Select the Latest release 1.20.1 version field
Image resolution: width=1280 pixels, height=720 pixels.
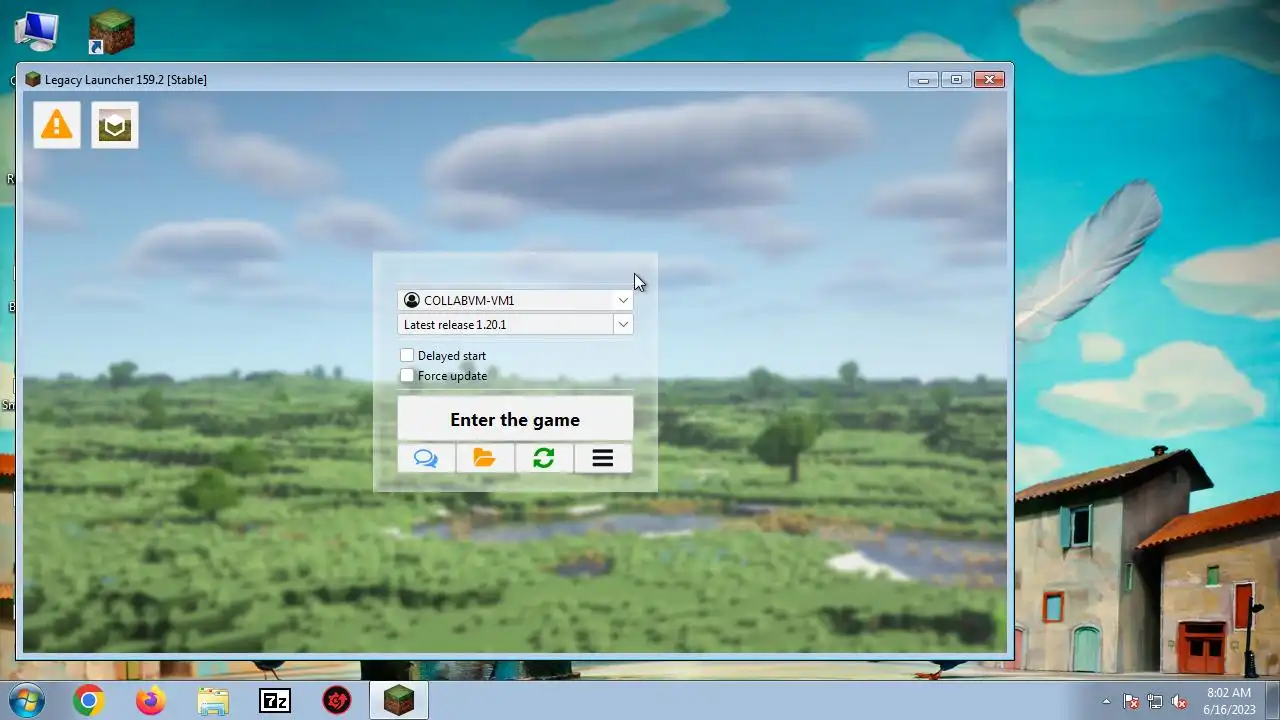click(x=515, y=324)
